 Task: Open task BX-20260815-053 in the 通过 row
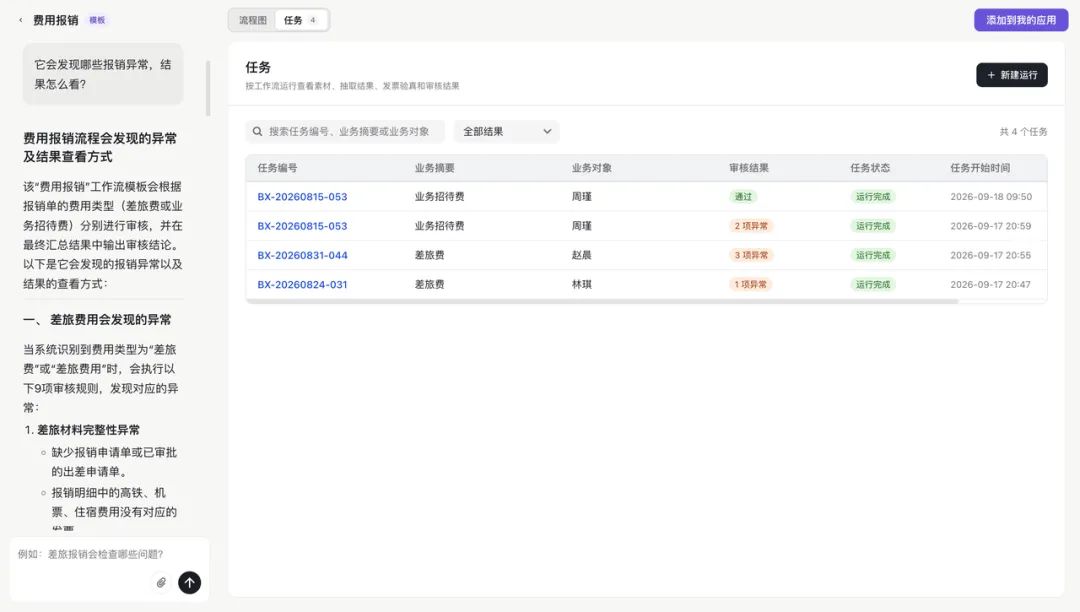[302, 197]
